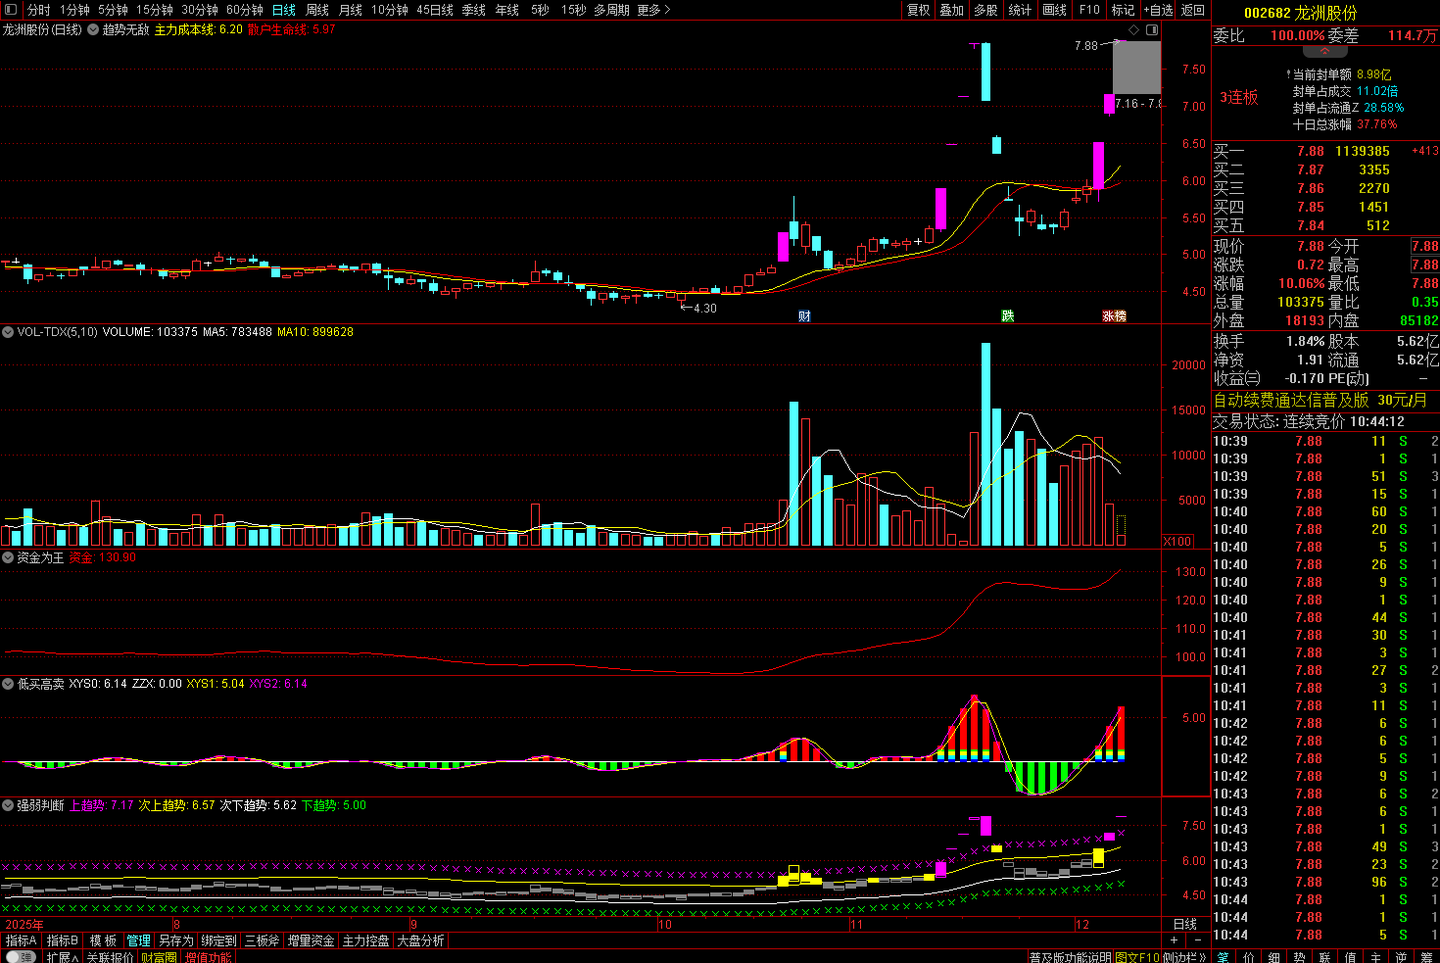Click the stock title 002682 龙洲股份
Viewport: 1440px width, 963px height.
pos(1301,13)
